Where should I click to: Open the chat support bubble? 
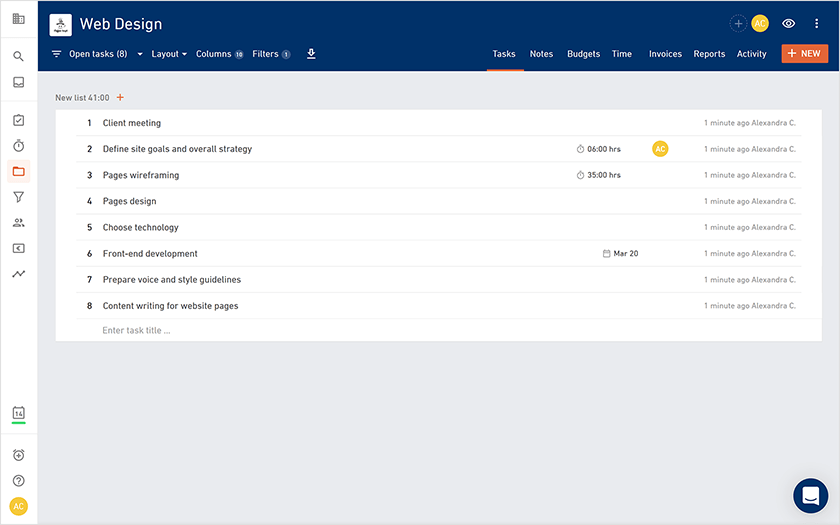(810, 496)
